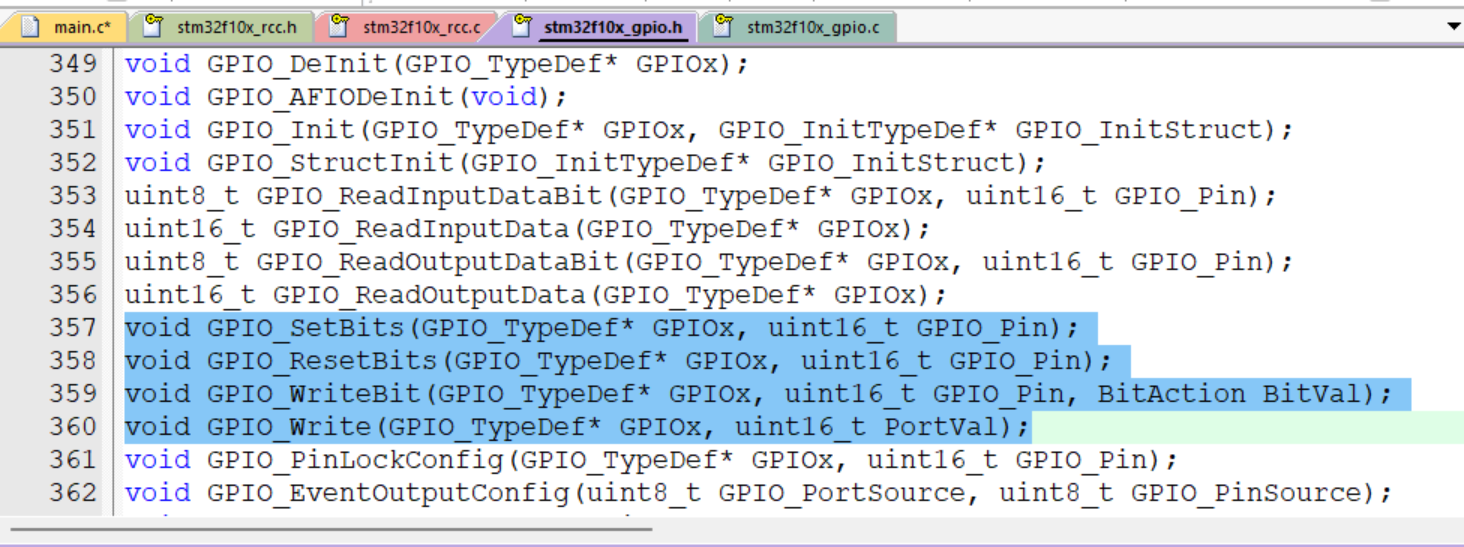Click the key icon on stm32f10x_gpio.c tab
Screen dimensions: 1464x547
pyautogui.click(x=723, y=26)
